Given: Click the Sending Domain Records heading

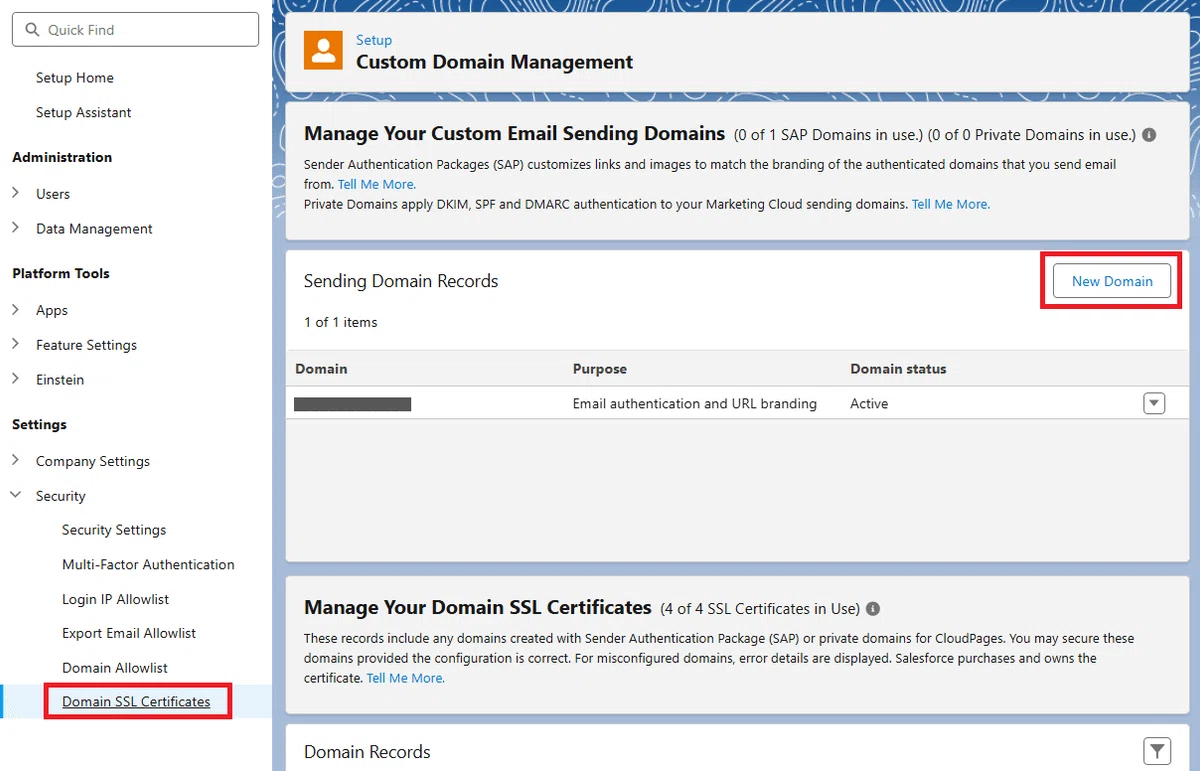Looking at the screenshot, I should click(x=401, y=281).
